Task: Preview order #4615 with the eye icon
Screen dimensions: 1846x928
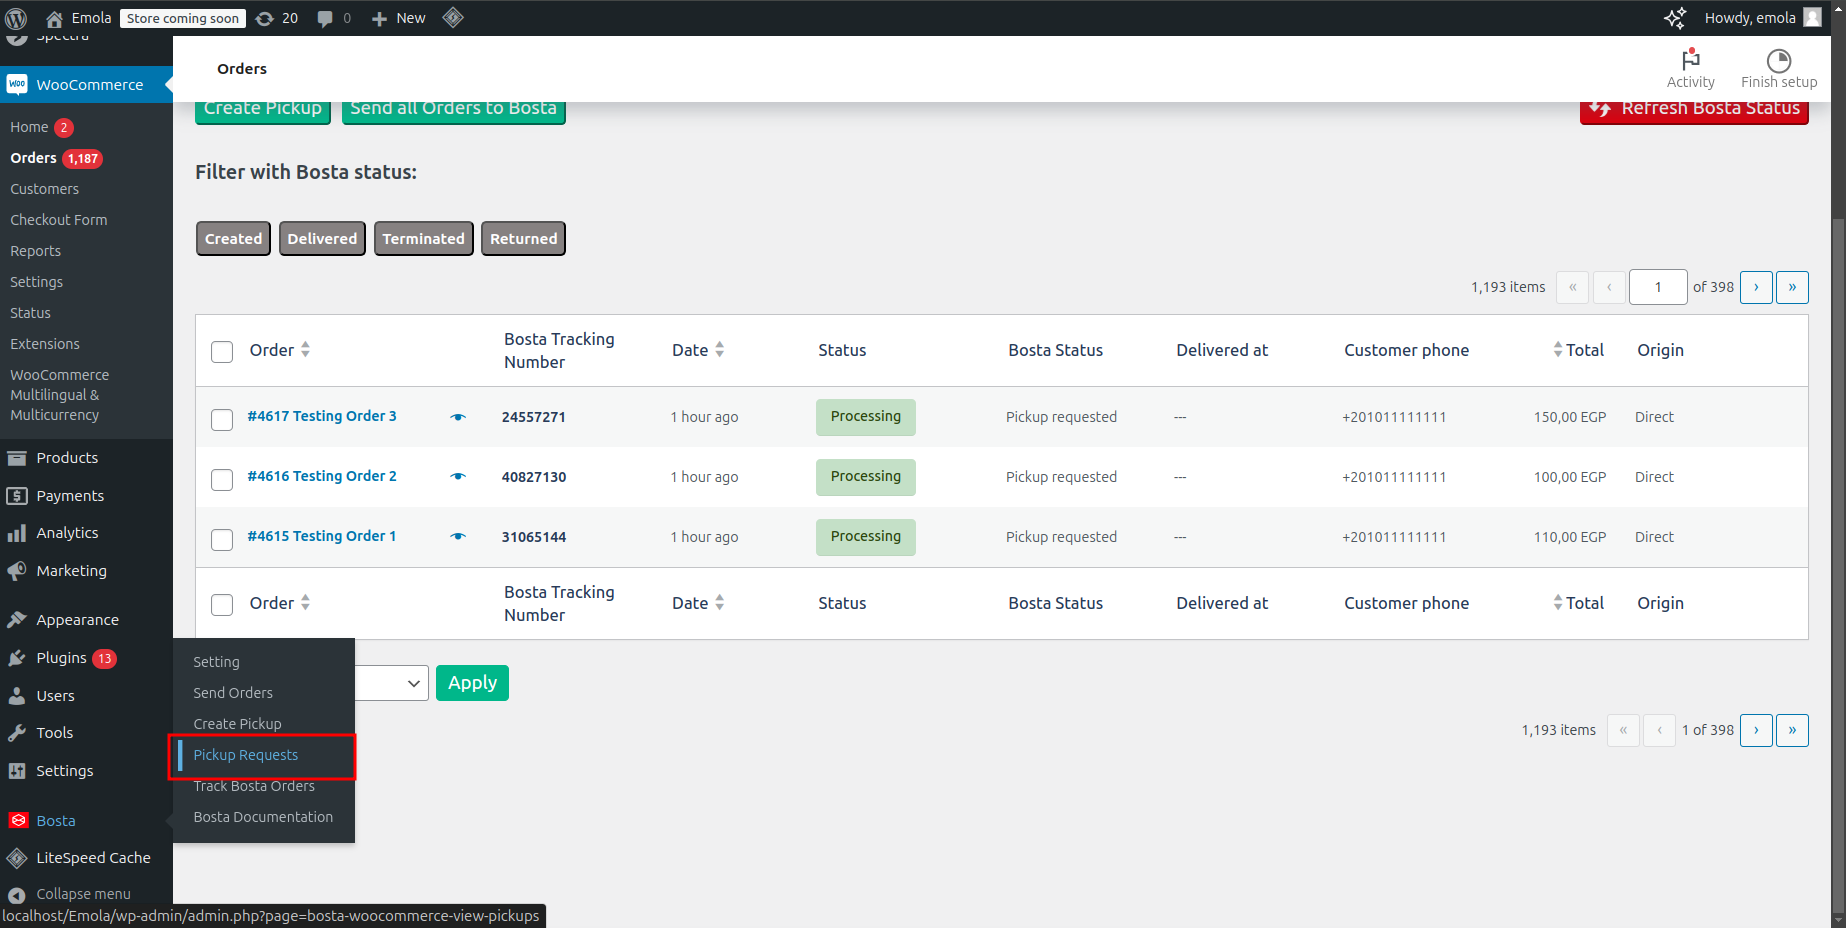Action: pos(458,536)
